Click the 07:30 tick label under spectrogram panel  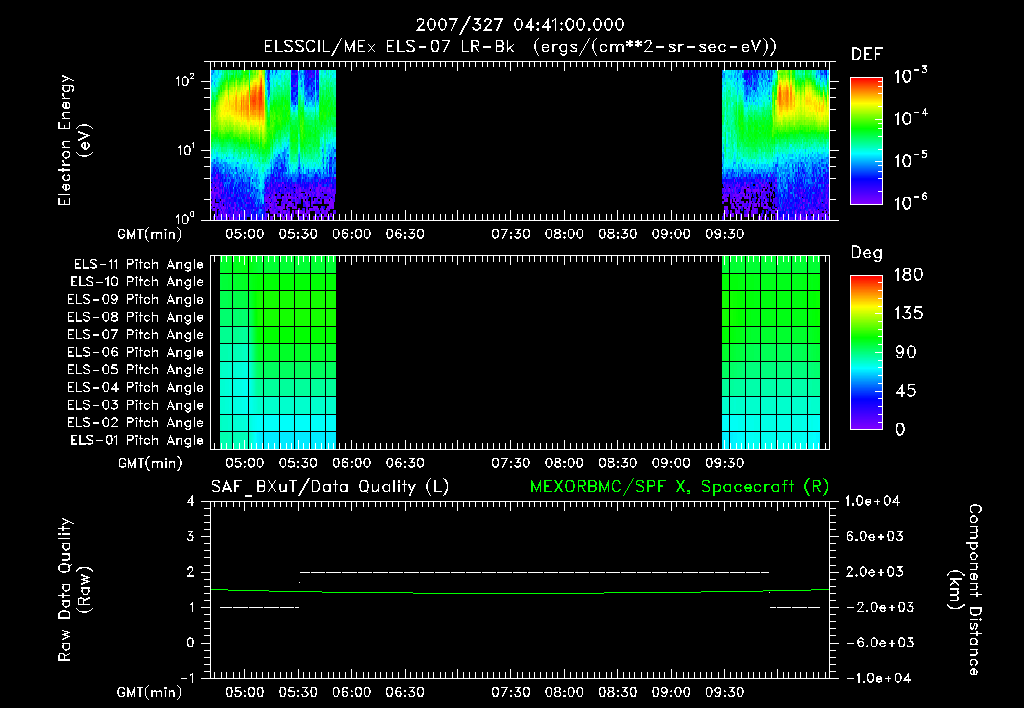511,234
